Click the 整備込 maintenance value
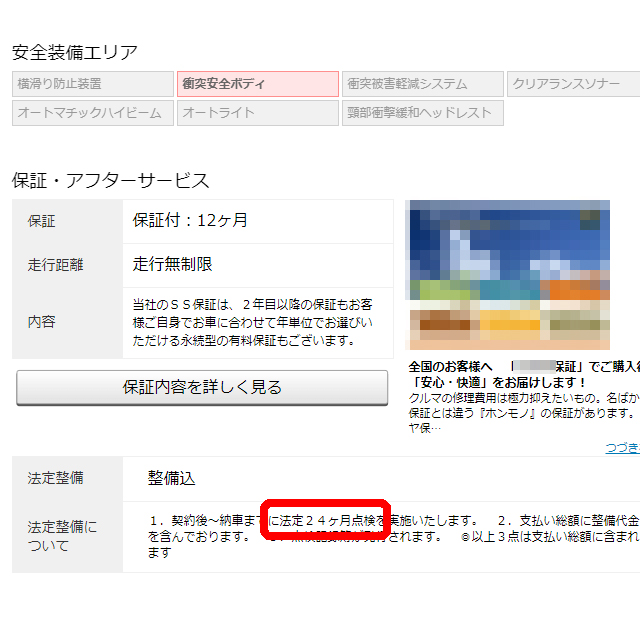Image resolution: width=640 pixels, height=640 pixels. 171,478
